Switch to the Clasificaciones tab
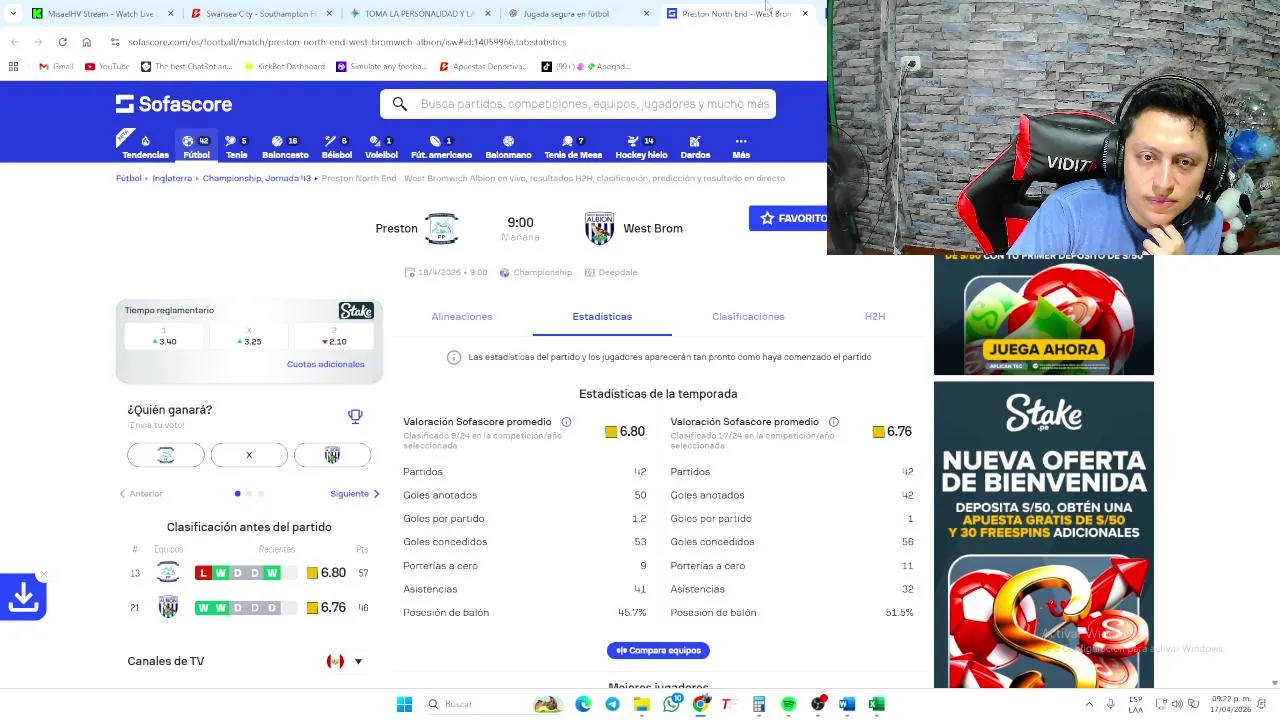 [748, 316]
